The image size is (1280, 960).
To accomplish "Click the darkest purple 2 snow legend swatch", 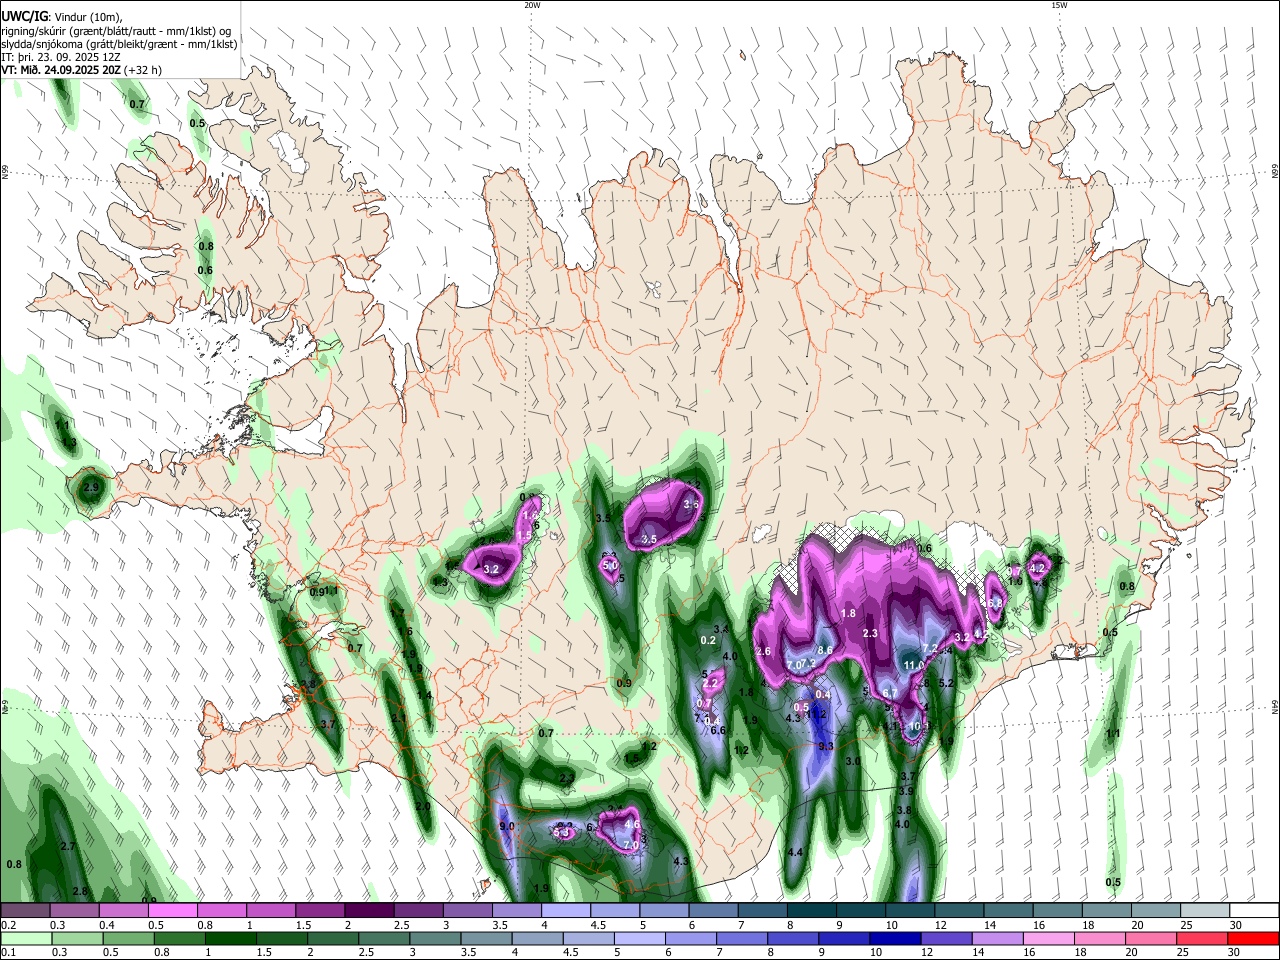I will (369, 910).
